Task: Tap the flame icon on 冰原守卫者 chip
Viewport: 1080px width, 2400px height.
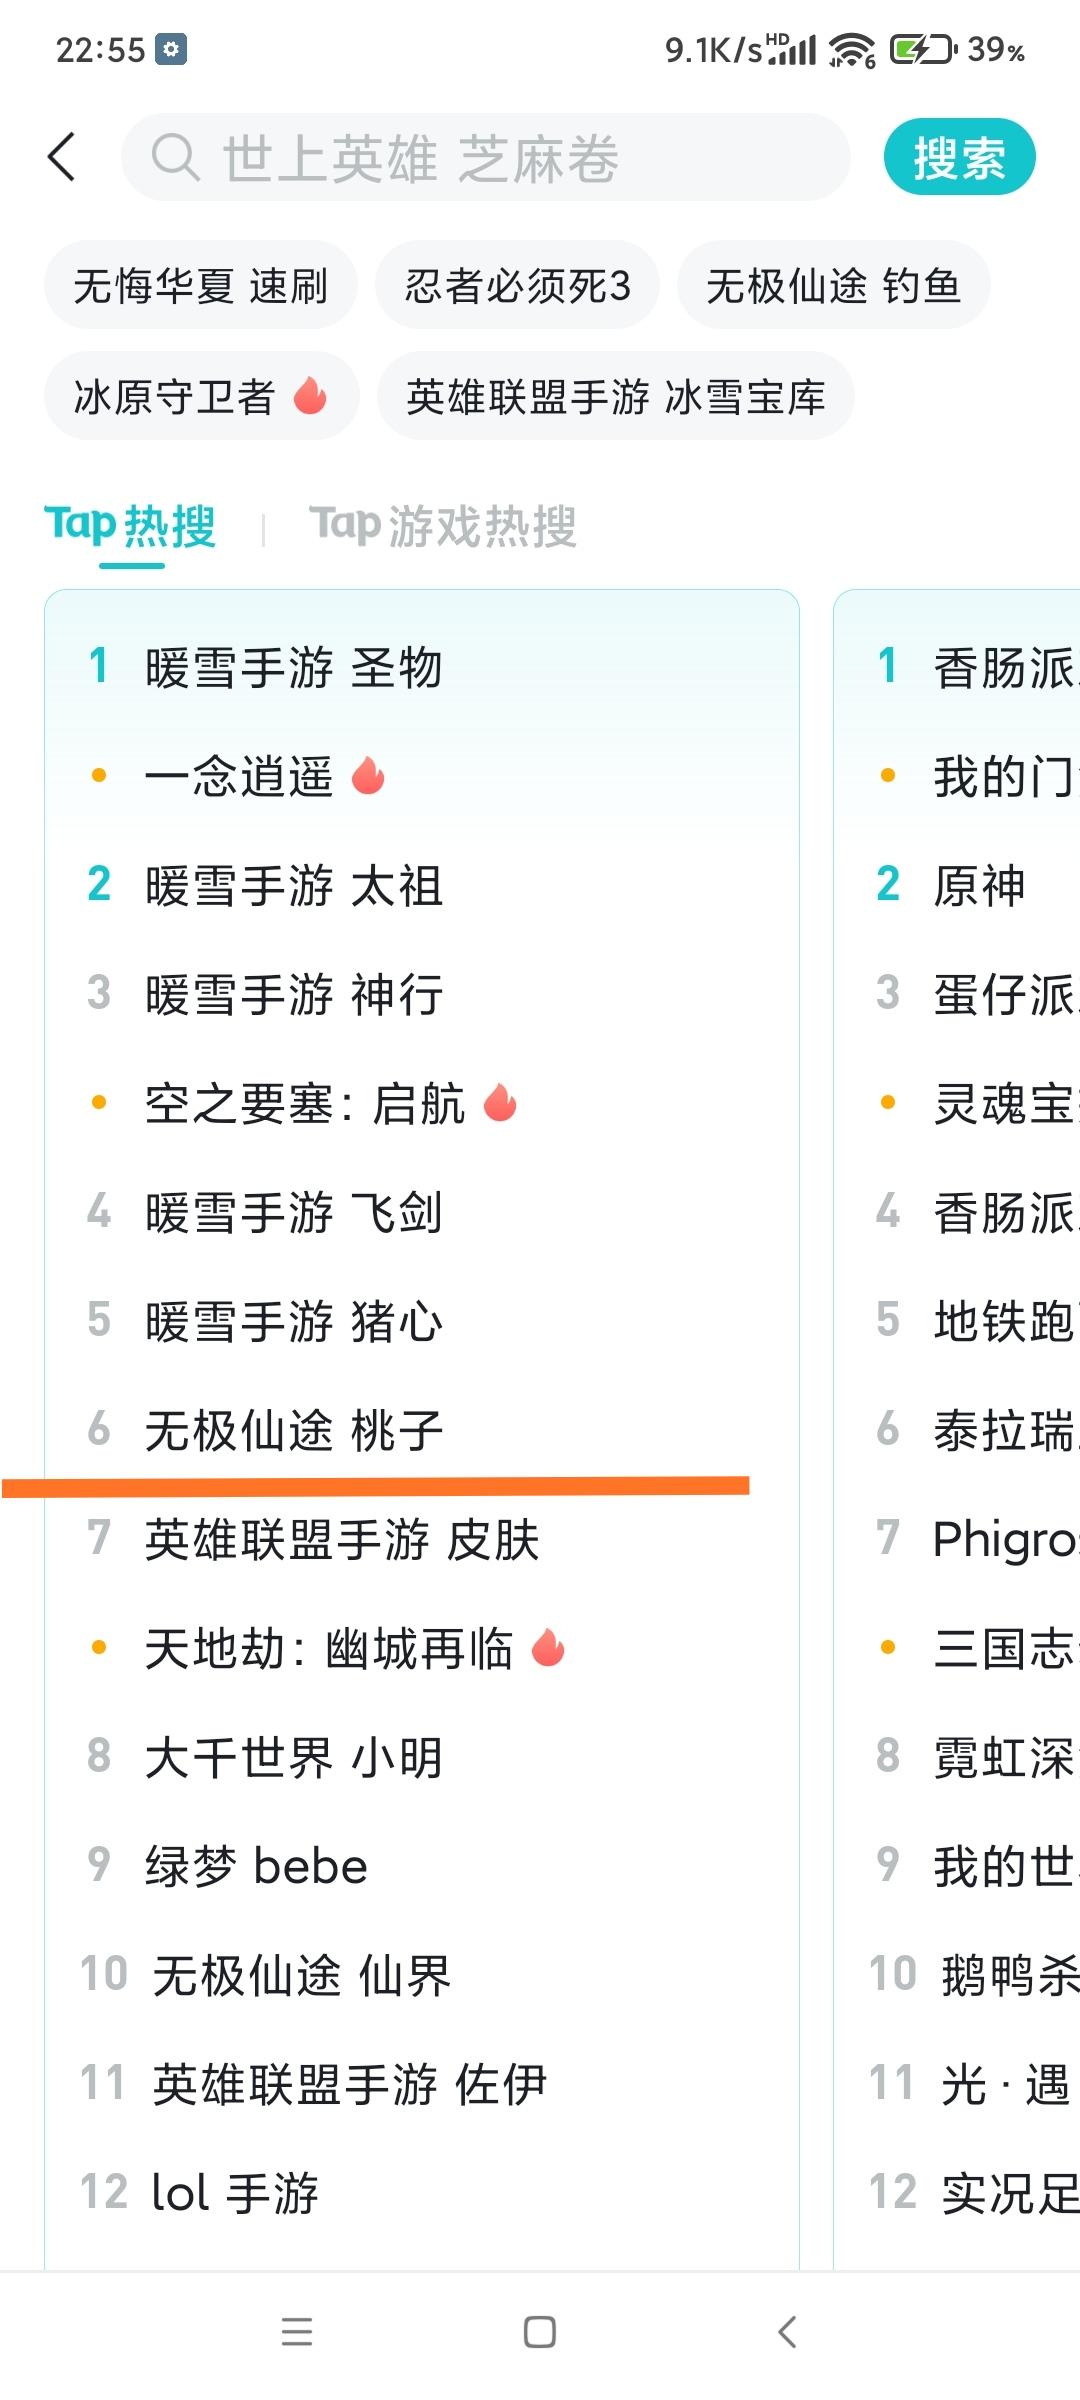Action: click(x=310, y=396)
